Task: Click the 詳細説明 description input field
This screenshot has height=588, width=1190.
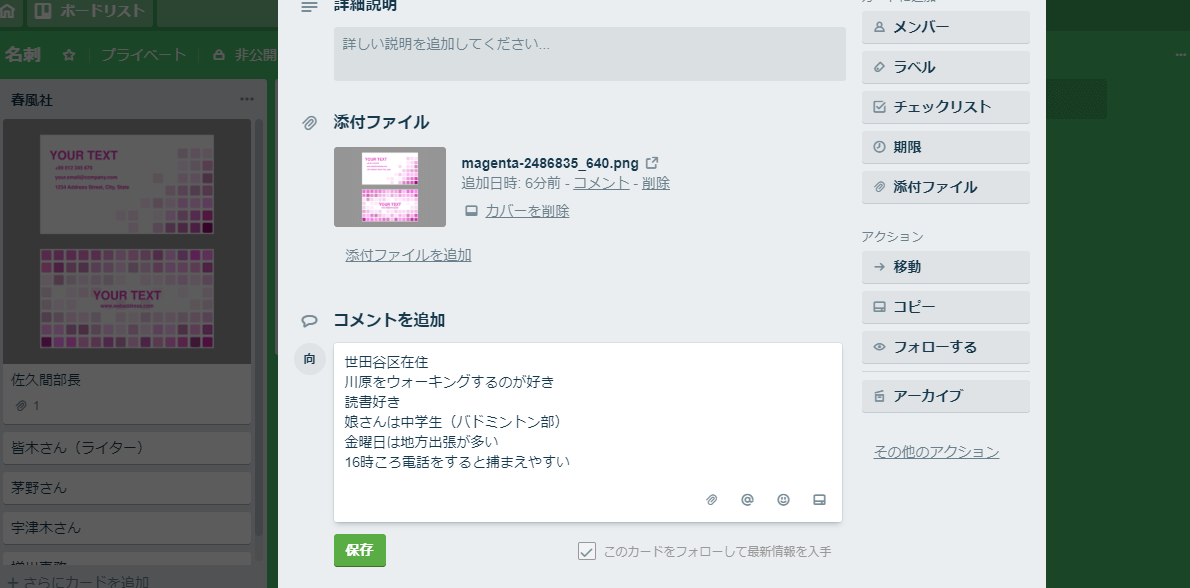Action: tap(590, 54)
